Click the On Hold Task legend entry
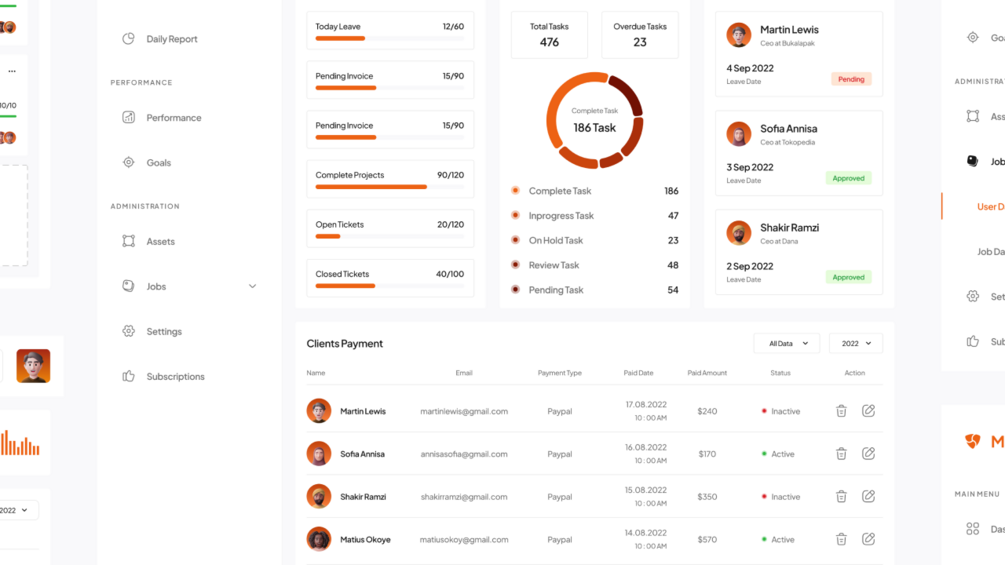The image size is (1005, 565). (594, 240)
